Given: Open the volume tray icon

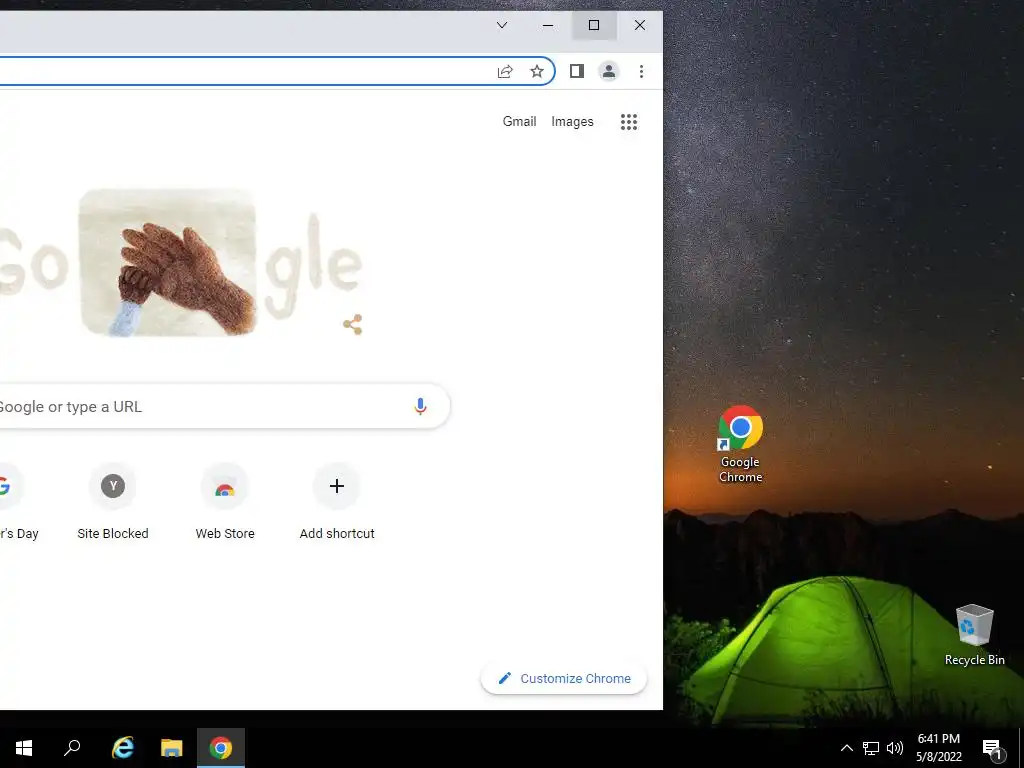Looking at the screenshot, I should pos(895,748).
